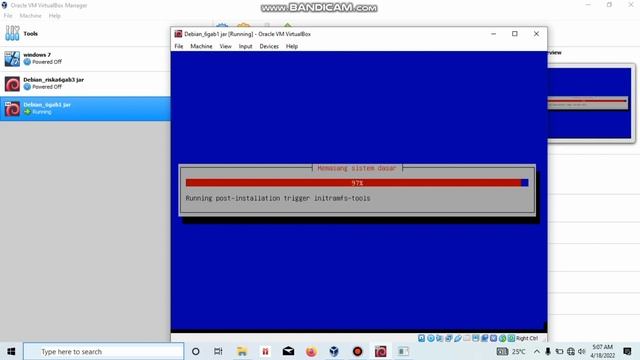640x360 pixels.
Task: Click the mouse integration indicator in status bar
Action: click(502, 338)
